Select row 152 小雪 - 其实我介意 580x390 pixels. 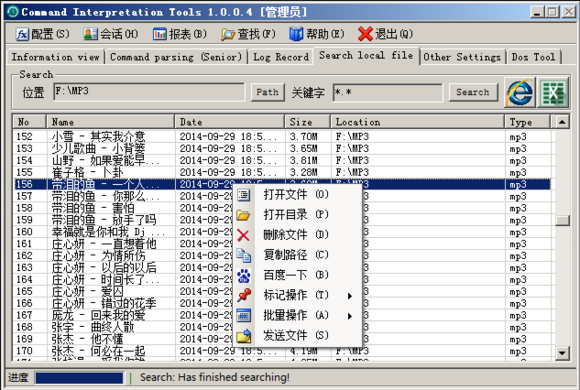tap(283, 137)
